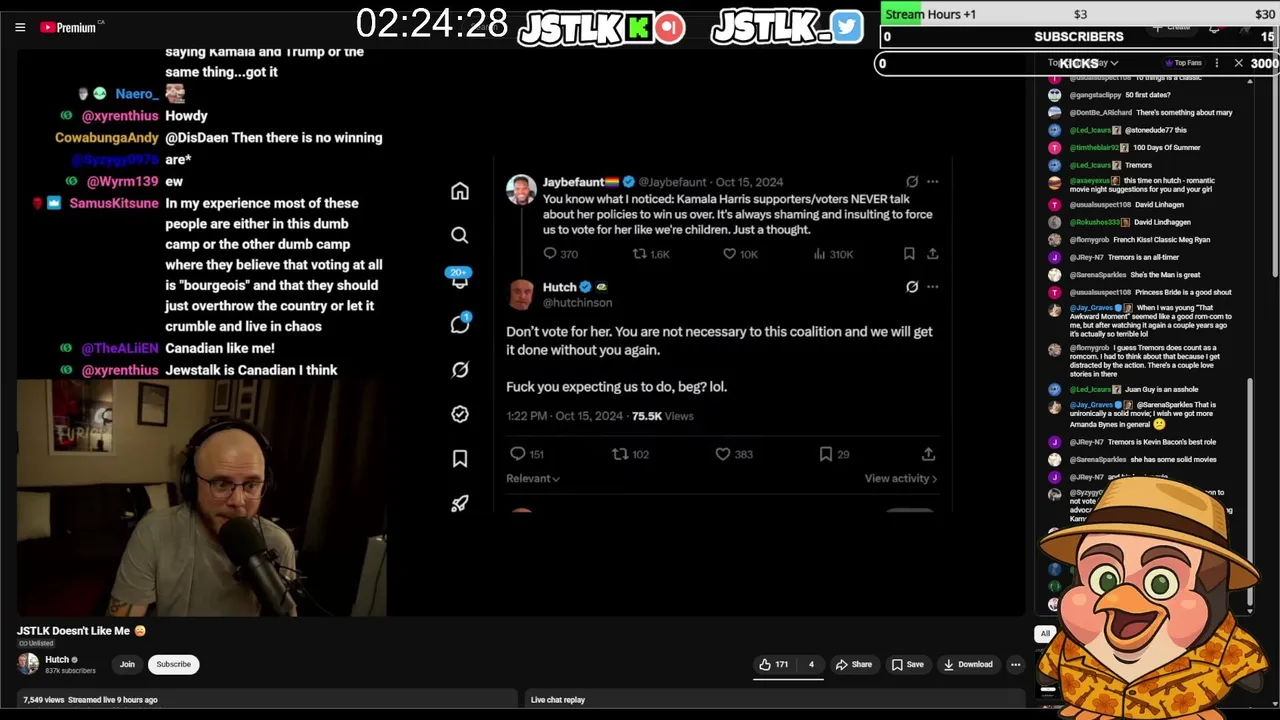Like Hutch's tweet showing 383 likes
This screenshot has height=720, width=1280.
[733, 454]
